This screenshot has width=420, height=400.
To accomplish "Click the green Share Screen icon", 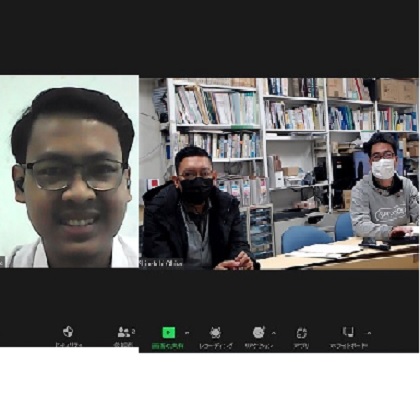I will pos(169,332).
